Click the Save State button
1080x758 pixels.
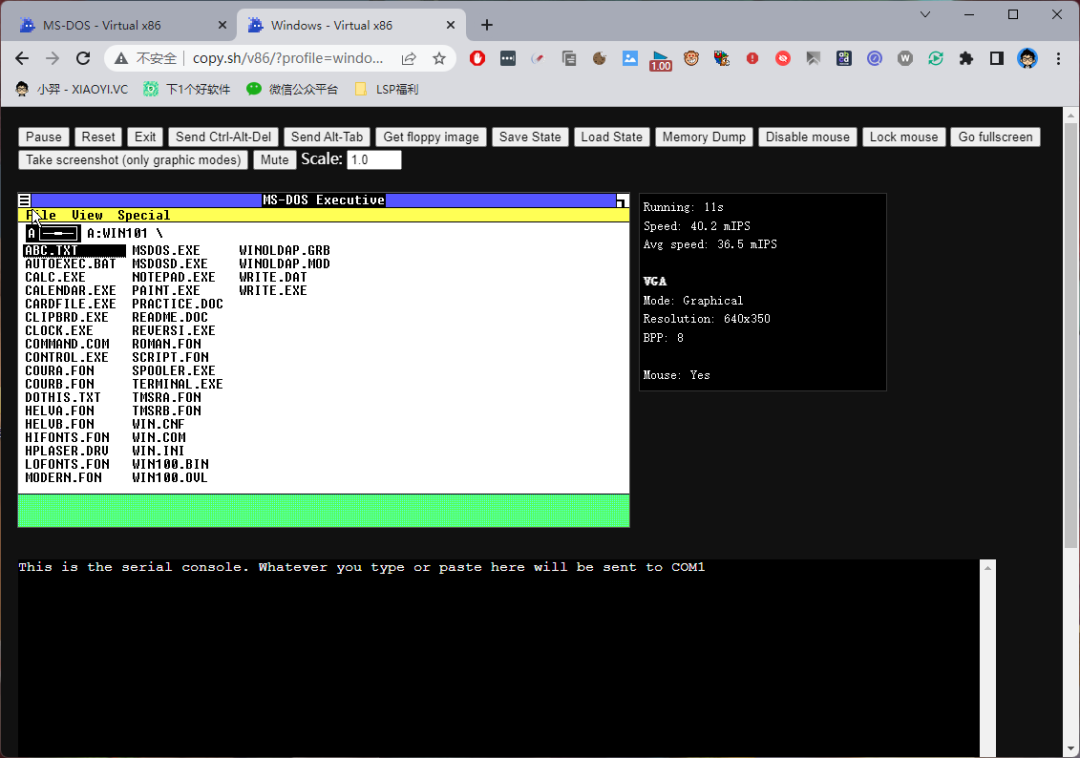[530, 137]
